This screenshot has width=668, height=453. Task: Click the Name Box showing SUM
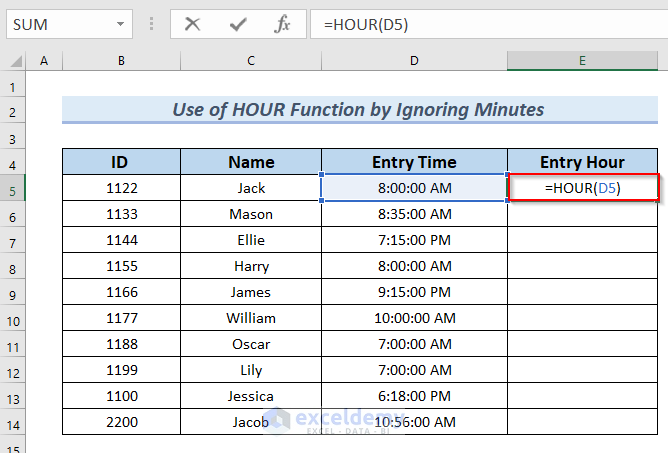click(x=55, y=24)
